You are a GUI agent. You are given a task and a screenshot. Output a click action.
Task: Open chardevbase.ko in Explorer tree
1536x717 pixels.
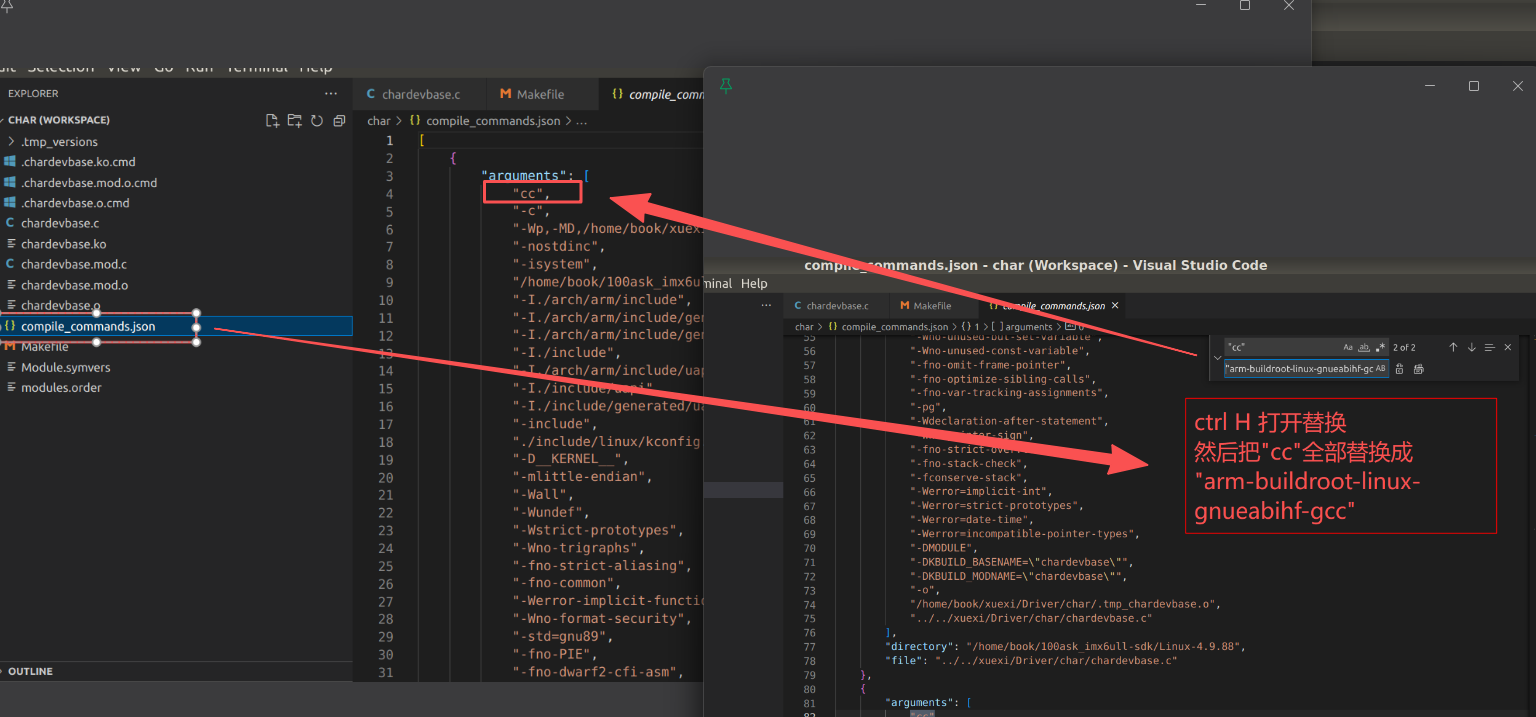63,244
